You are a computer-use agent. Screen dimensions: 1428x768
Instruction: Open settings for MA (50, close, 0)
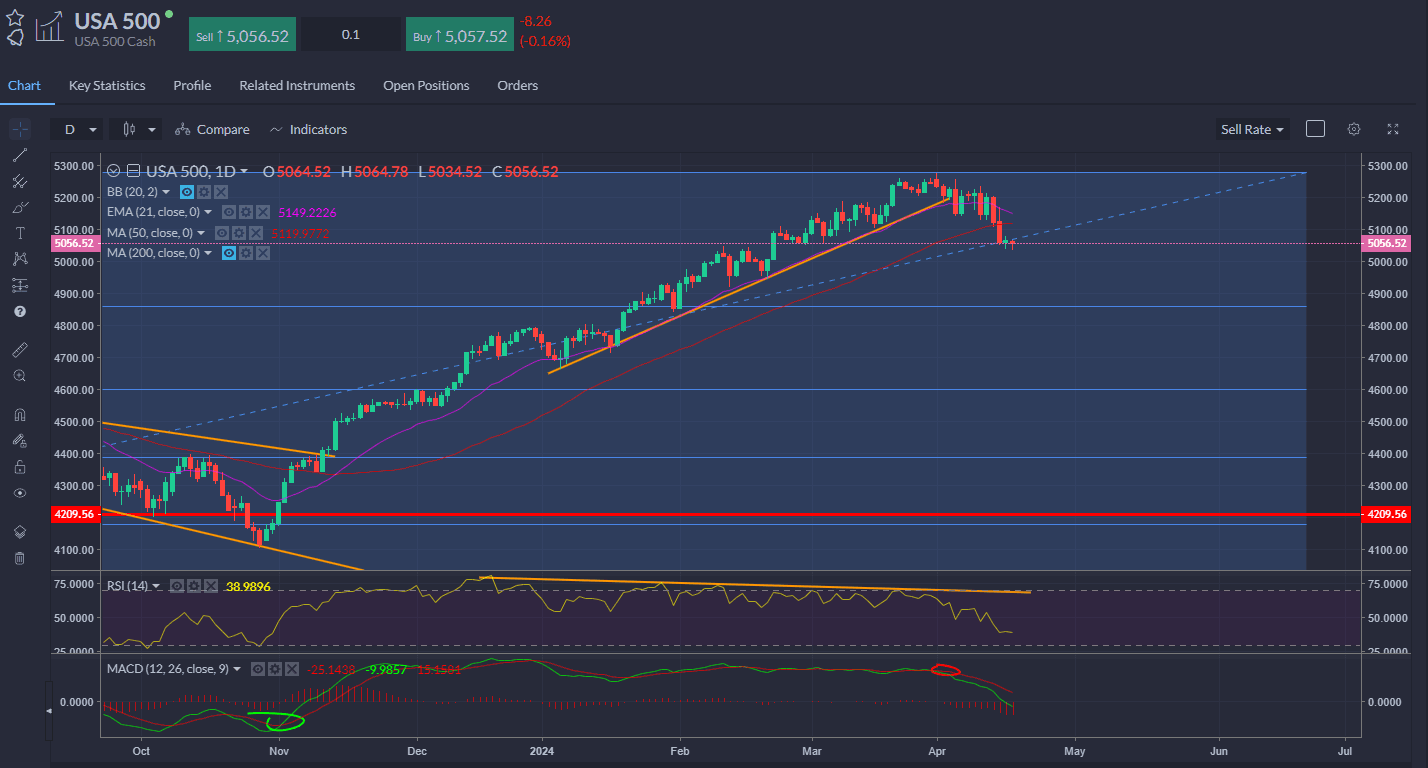239,233
